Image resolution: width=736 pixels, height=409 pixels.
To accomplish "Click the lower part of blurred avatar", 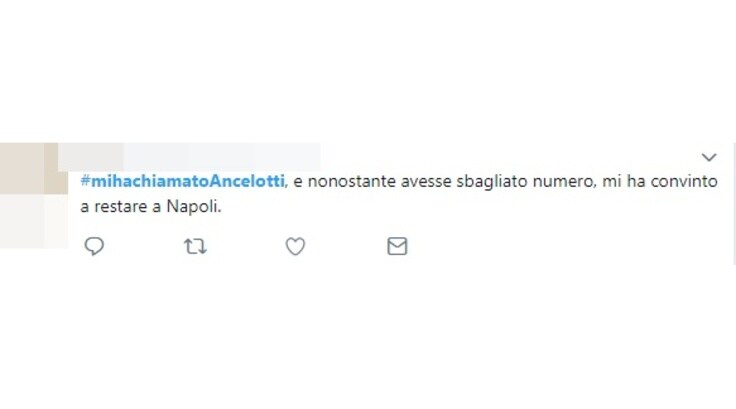I will coord(34,221).
